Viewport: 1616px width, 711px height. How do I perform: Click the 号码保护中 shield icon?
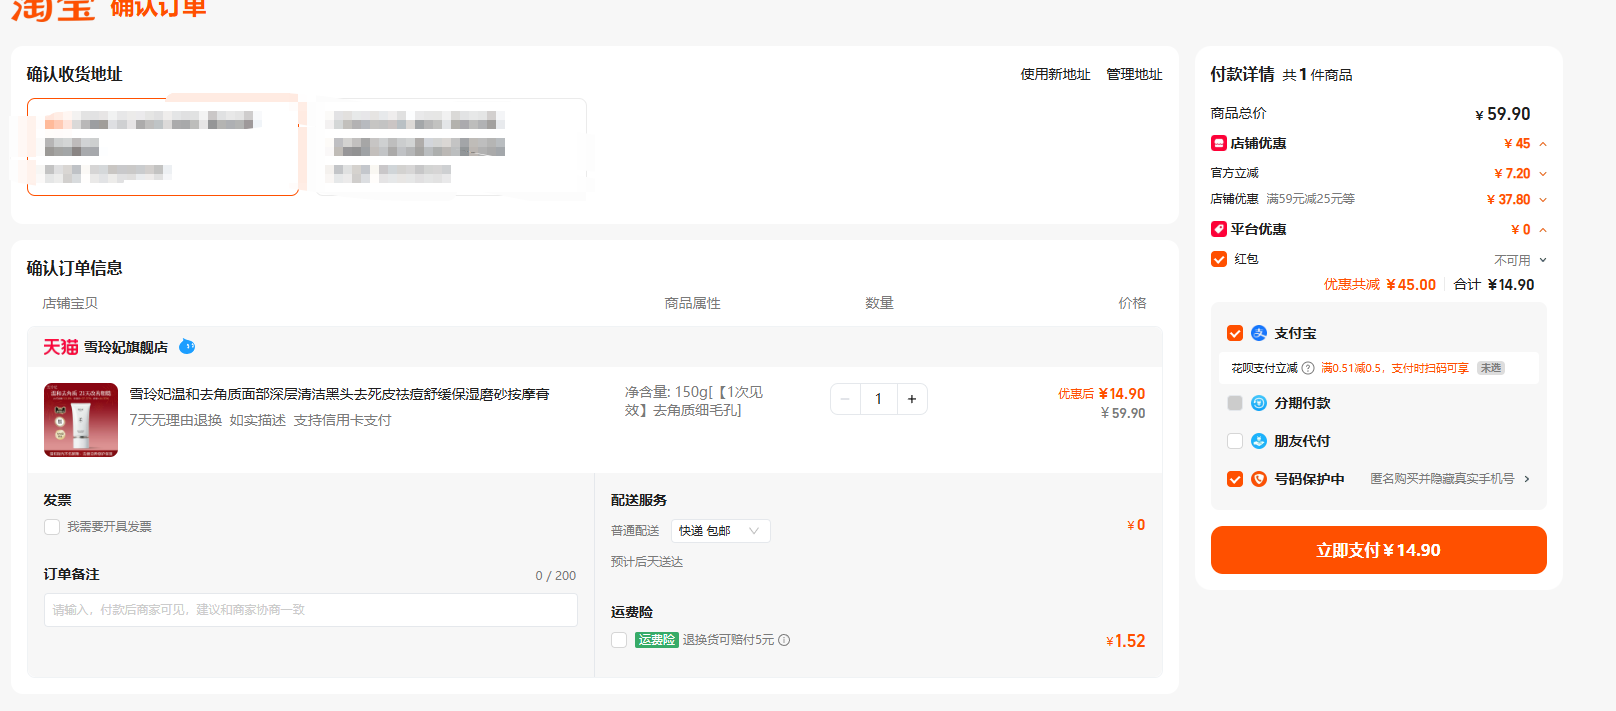(1259, 479)
